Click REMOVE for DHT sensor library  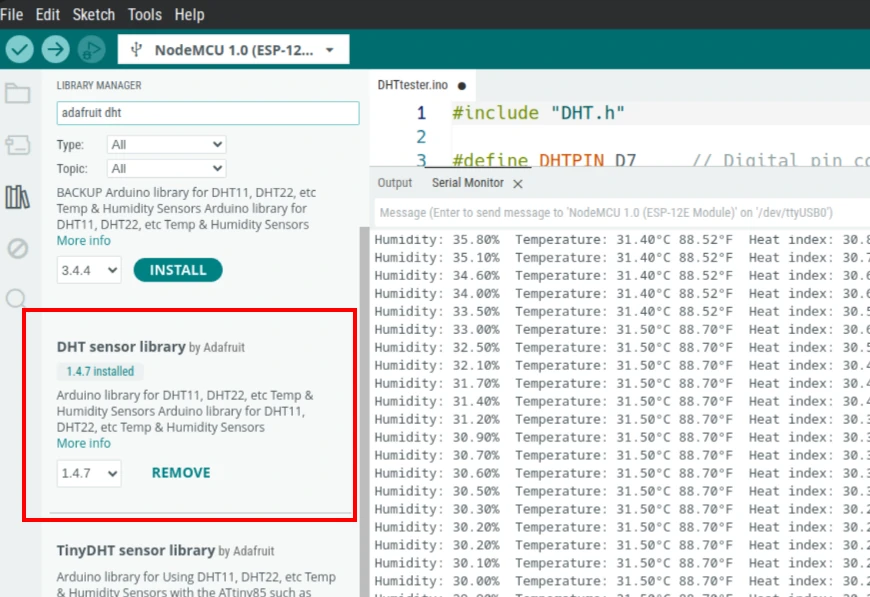[x=181, y=473]
